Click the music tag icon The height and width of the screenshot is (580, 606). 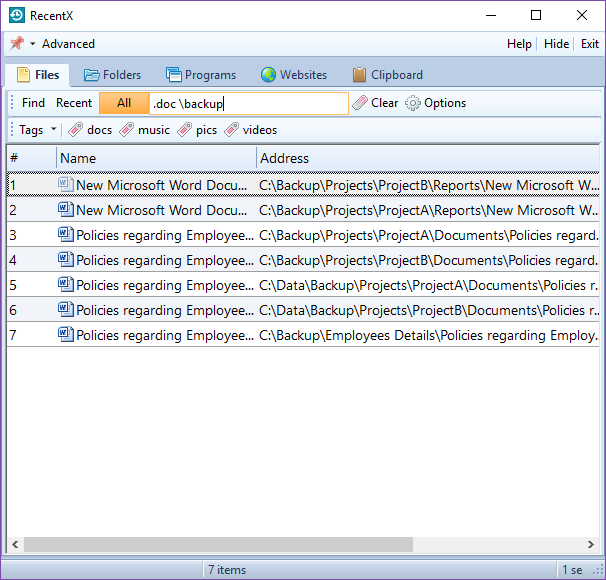click(126, 130)
